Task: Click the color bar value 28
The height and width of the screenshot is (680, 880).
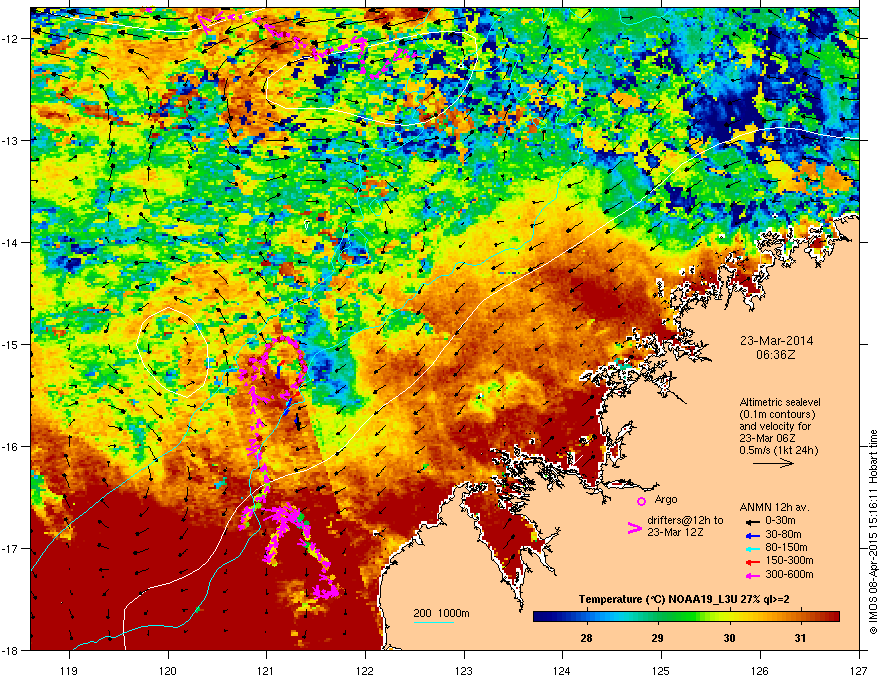Action: click(586, 638)
